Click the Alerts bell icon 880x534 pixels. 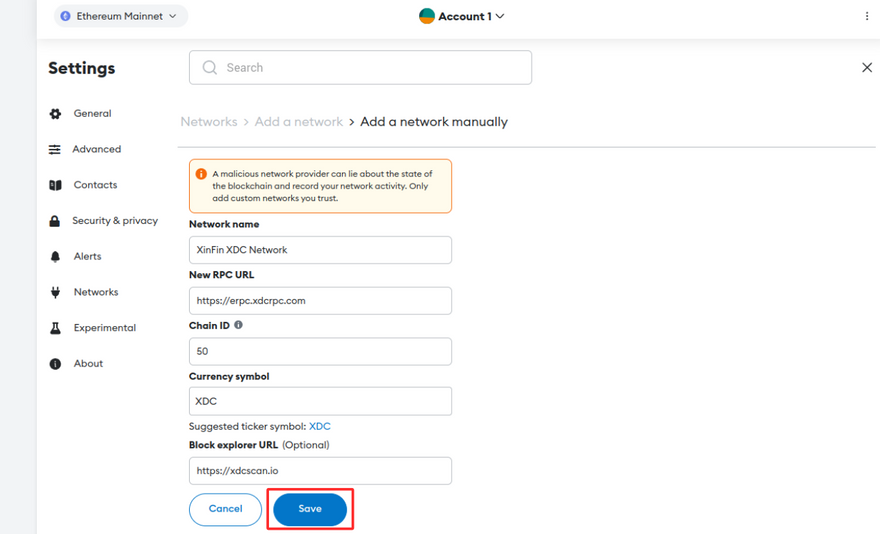tap(55, 257)
